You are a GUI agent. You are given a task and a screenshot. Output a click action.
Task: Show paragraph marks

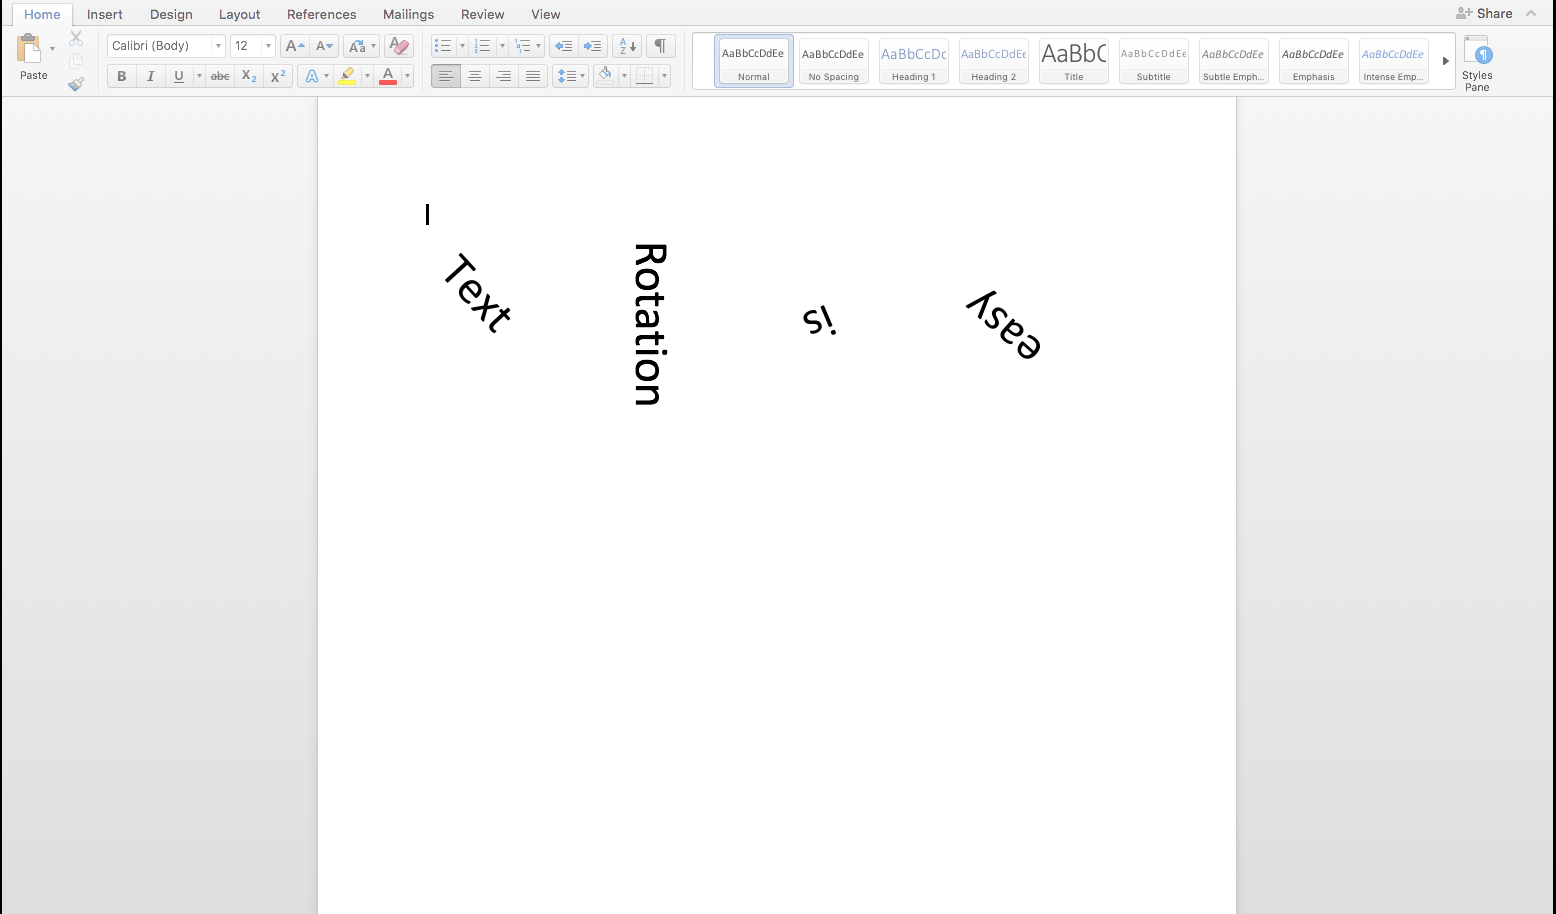(x=659, y=45)
